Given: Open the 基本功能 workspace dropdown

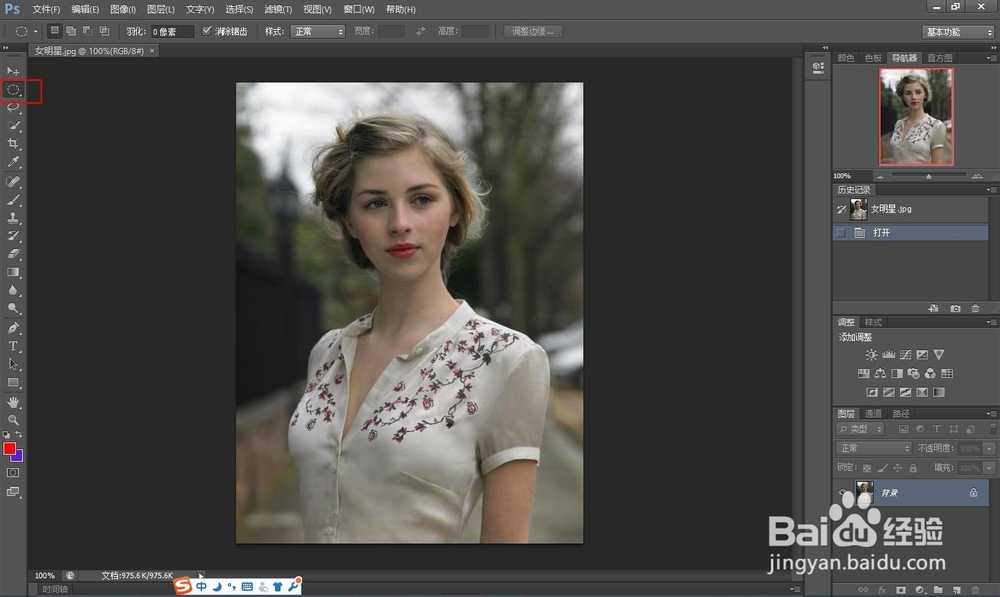Looking at the screenshot, I should [x=959, y=32].
